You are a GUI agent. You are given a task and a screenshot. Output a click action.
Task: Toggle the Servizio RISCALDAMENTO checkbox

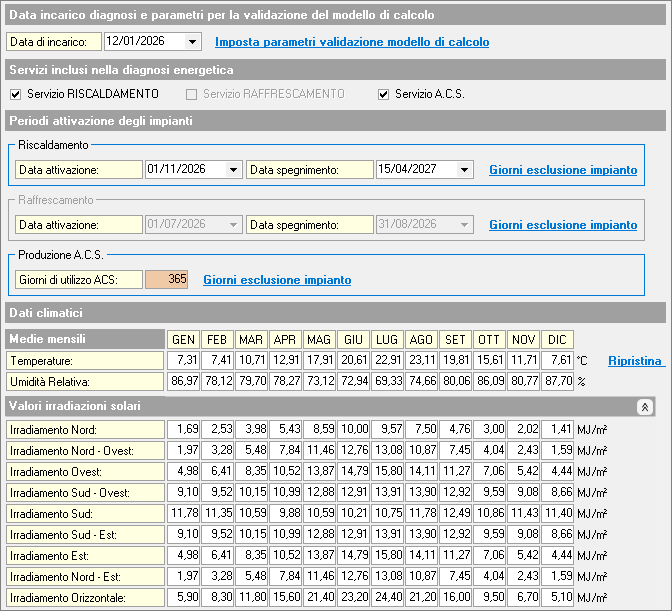tap(15, 94)
